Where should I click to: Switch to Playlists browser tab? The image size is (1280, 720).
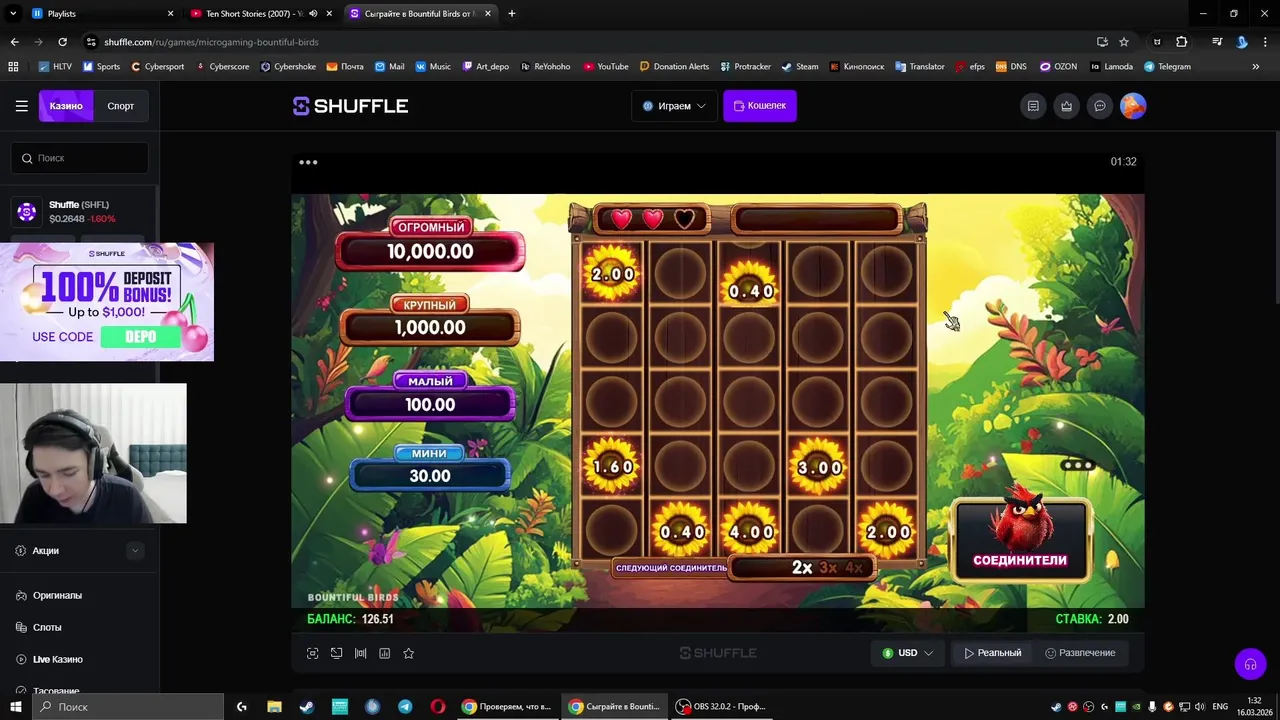tap(100, 14)
